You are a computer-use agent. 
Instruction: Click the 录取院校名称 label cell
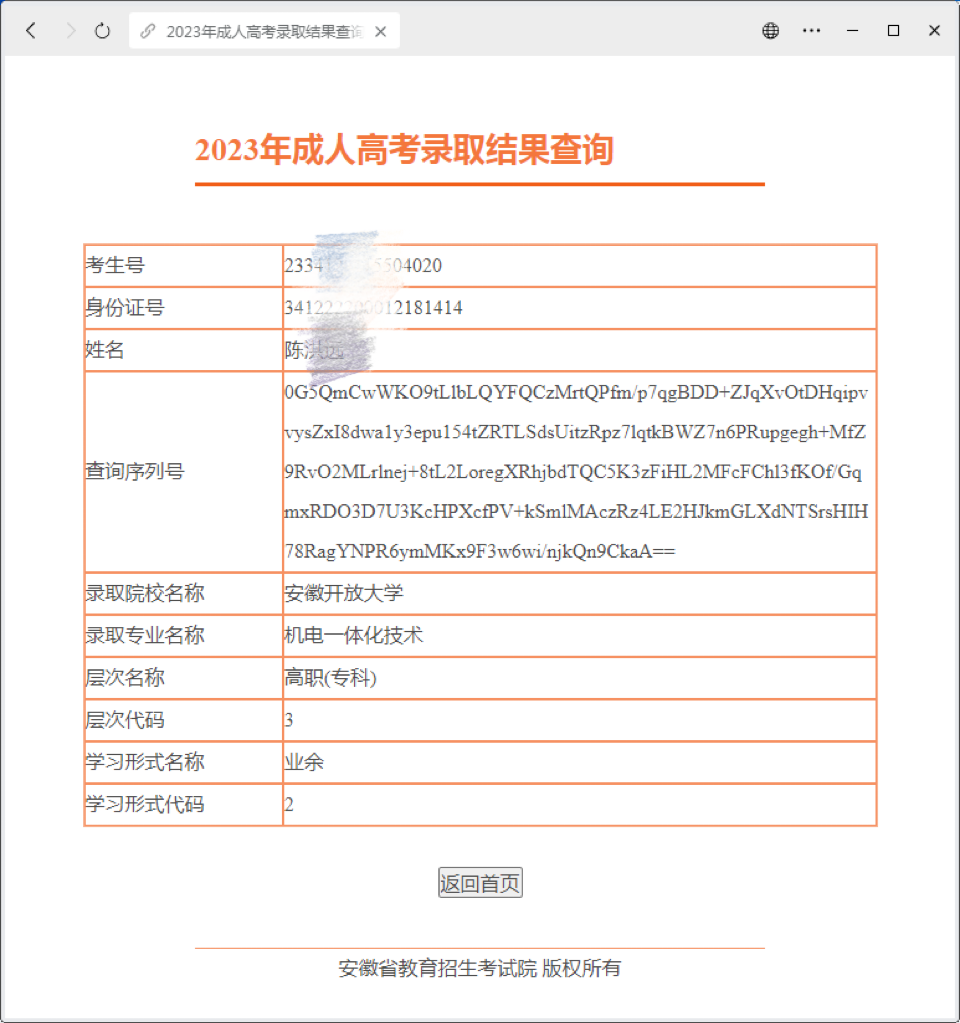(183, 593)
